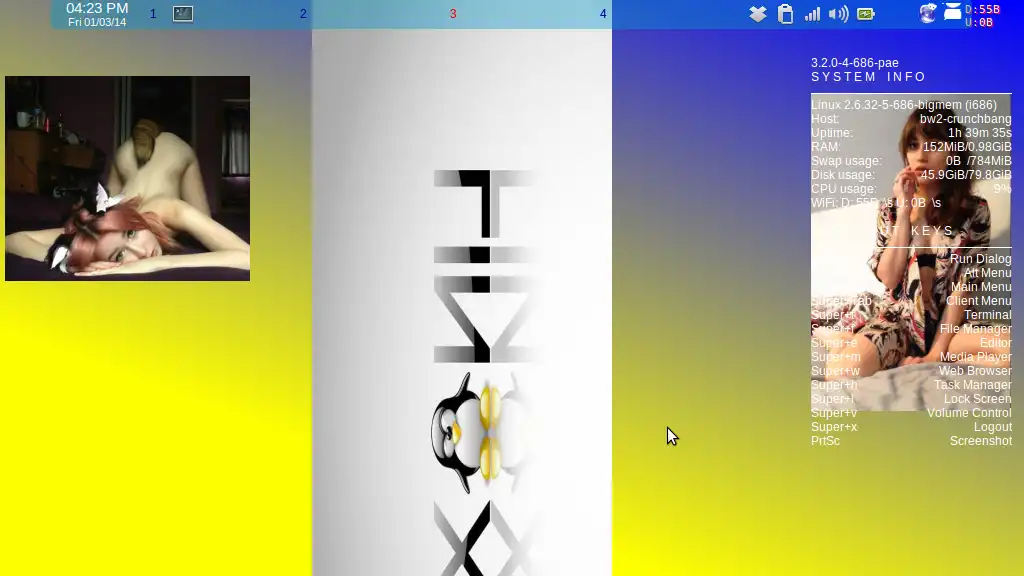The image size is (1024, 576).
Task: Click the date Fri 01/03/14
Action: click(97, 22)
